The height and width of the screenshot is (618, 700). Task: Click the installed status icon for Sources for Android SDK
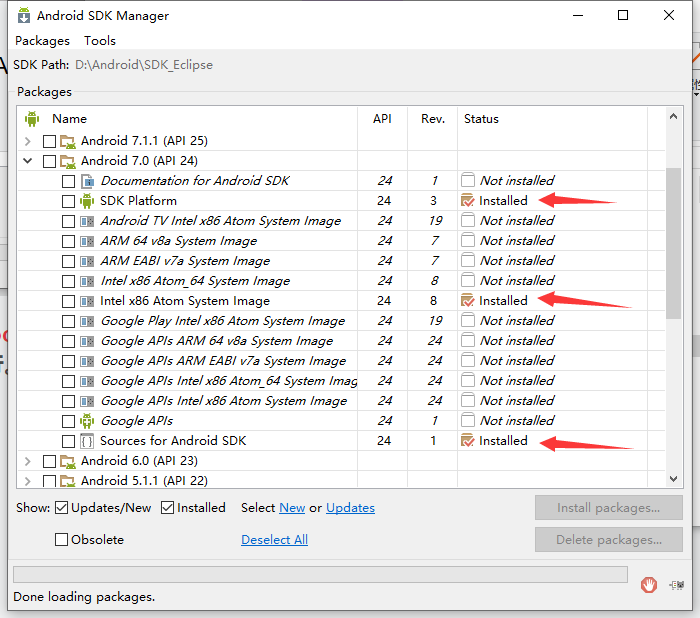(x=467, y=441)
